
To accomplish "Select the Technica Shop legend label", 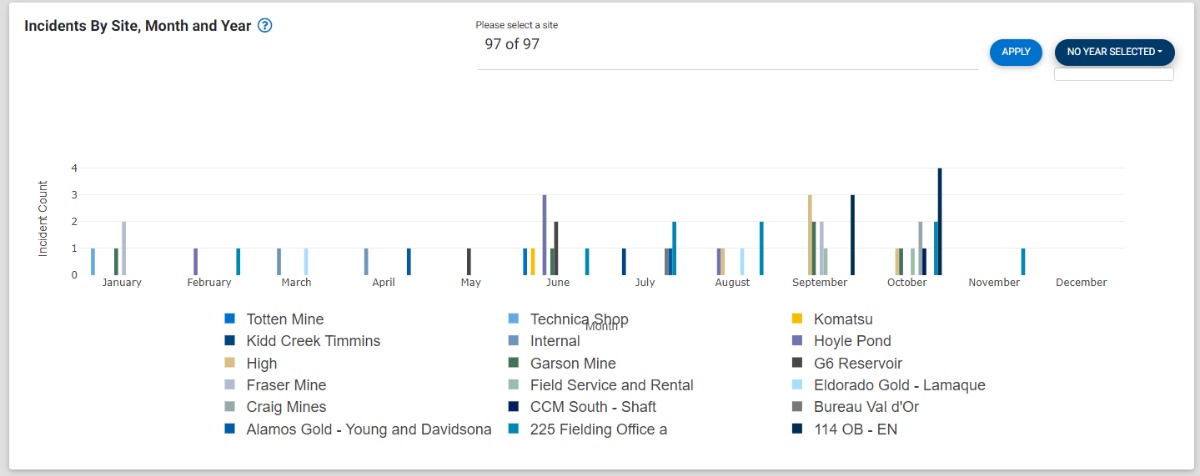I will pos(580,319).
